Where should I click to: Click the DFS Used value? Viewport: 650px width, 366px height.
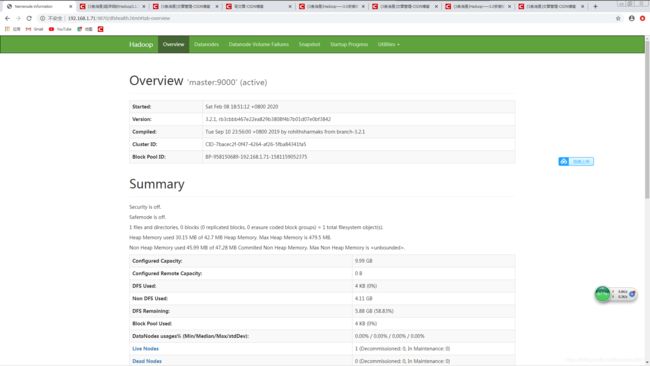[x=366, y=286]
